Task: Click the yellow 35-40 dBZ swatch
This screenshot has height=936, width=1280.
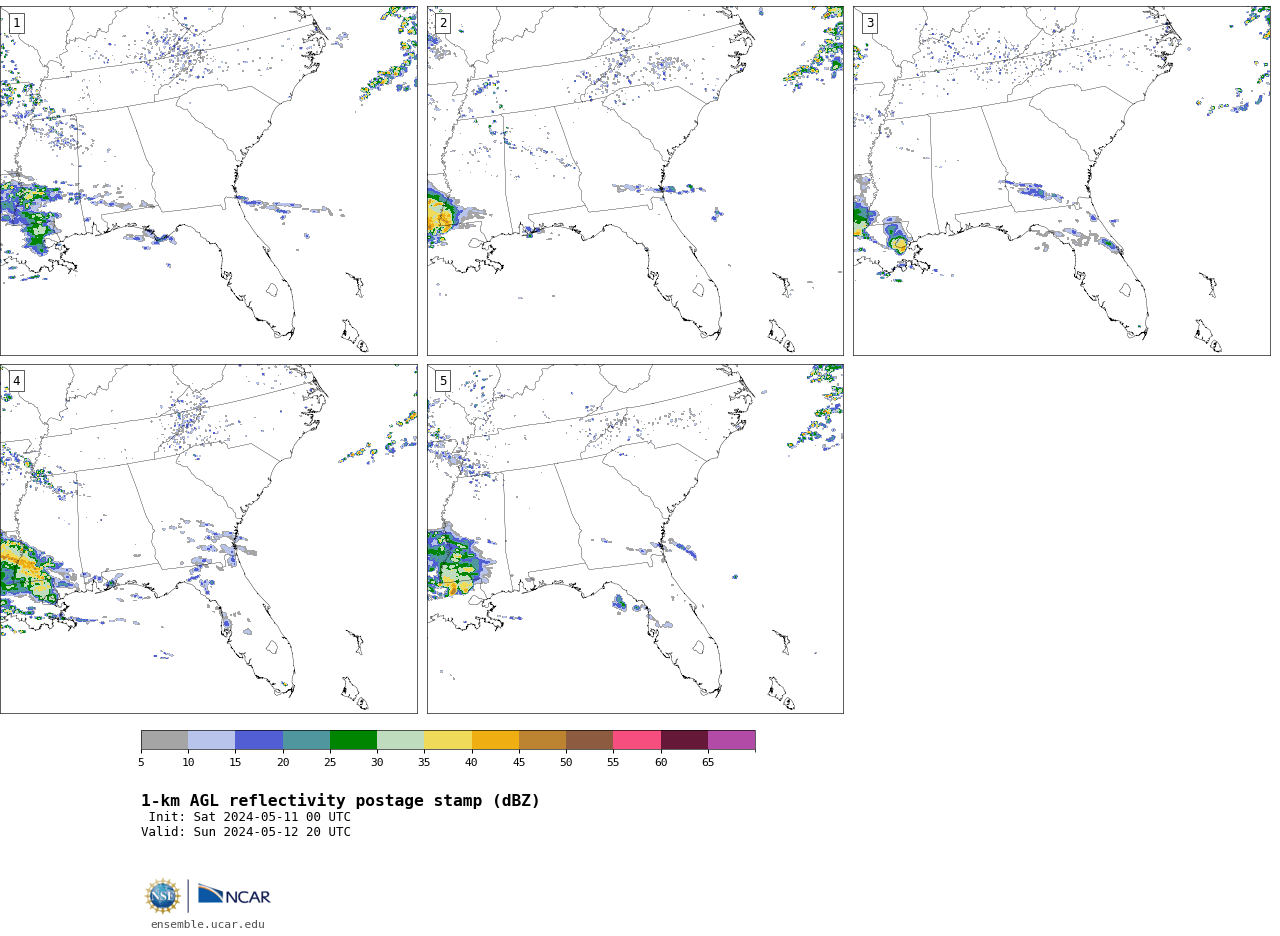Action: (x=448, y=740)
